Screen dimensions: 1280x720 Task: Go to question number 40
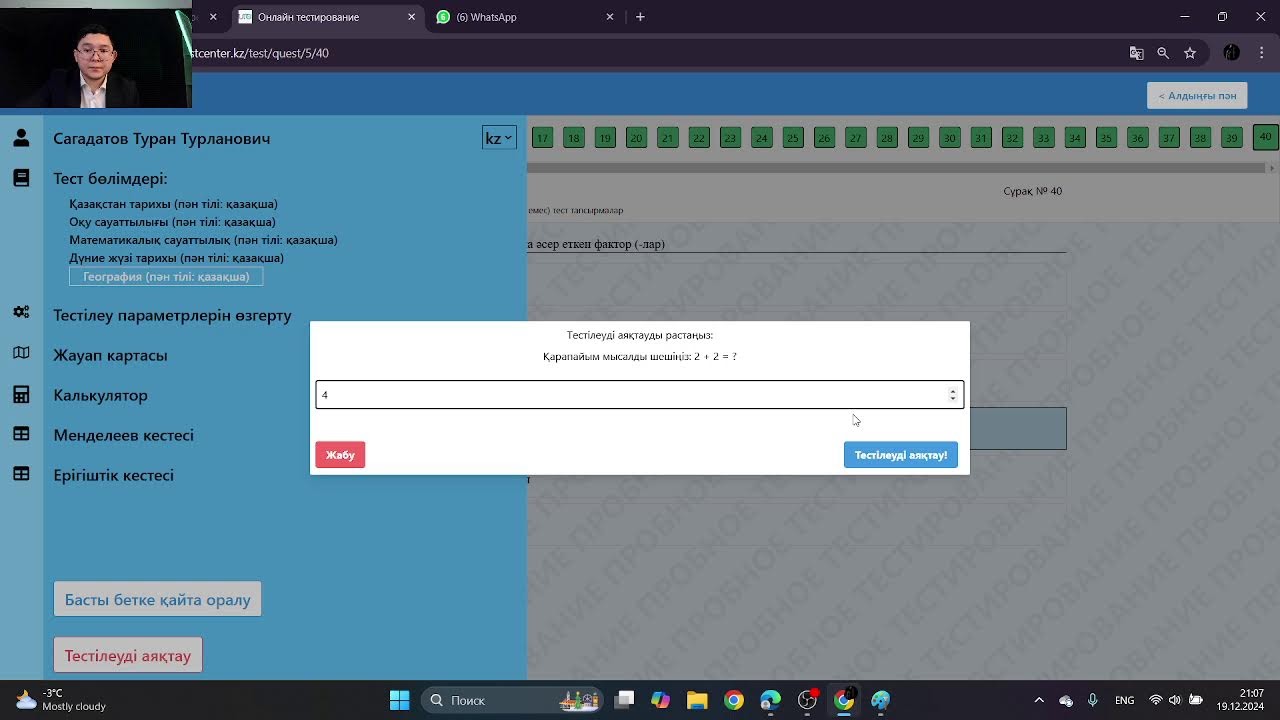1266,137
